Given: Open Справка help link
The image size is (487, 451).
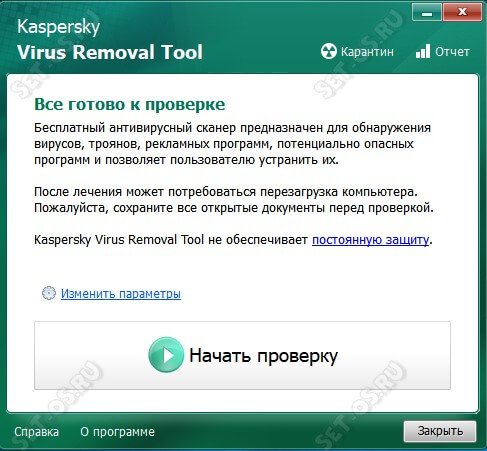Looking at the screenshot, I should coord(36,432).
